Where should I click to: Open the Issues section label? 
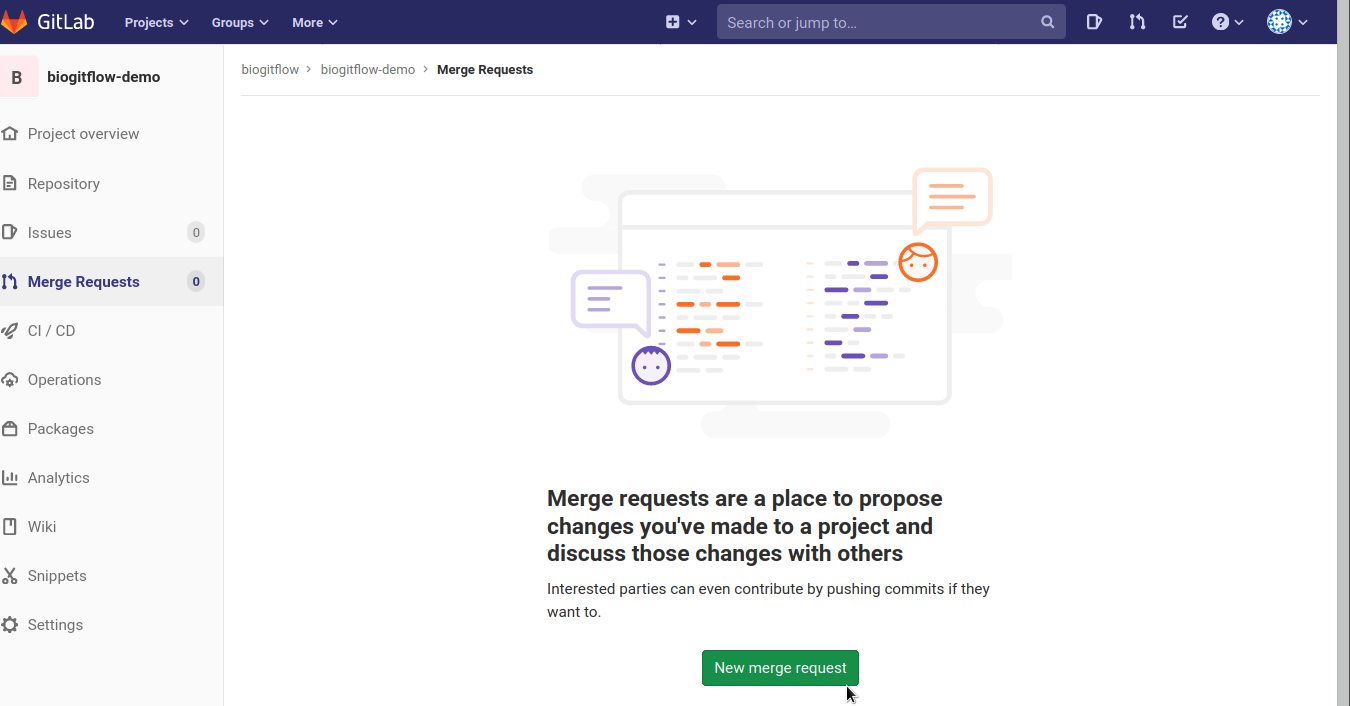click(x=50, y=233)
